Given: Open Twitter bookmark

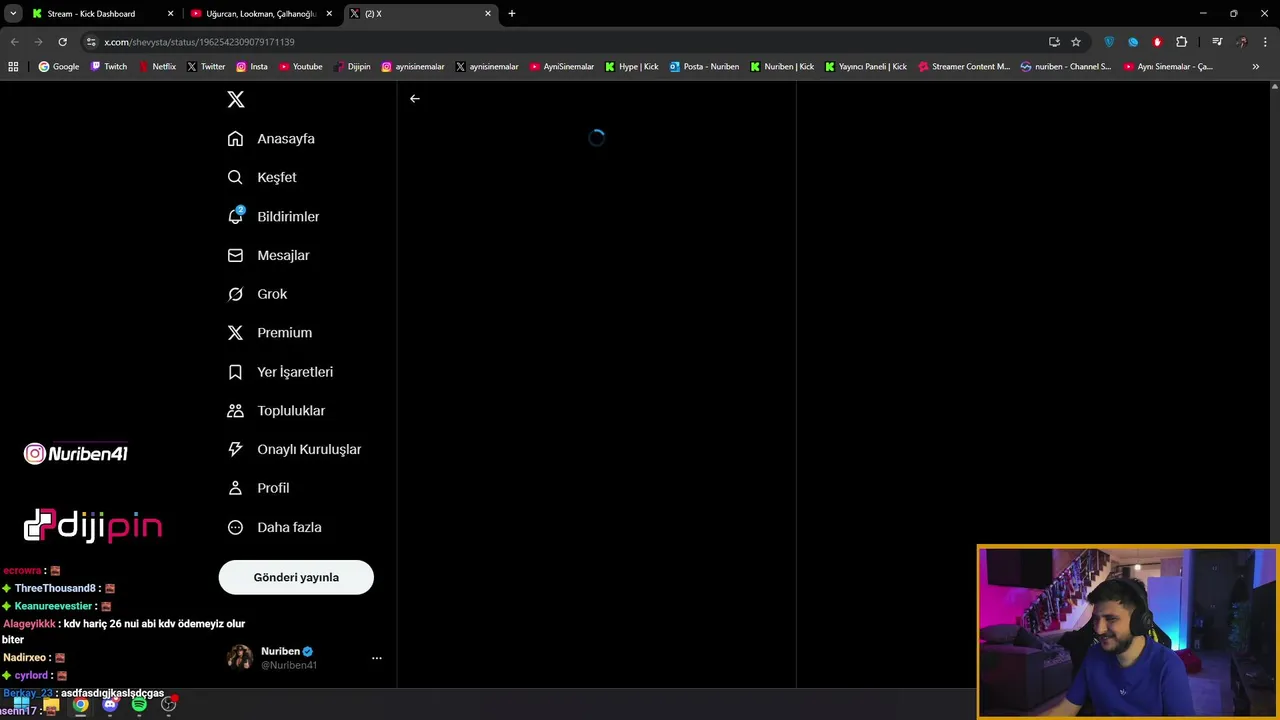Looking at the screenshot, I should coord(206,67).
